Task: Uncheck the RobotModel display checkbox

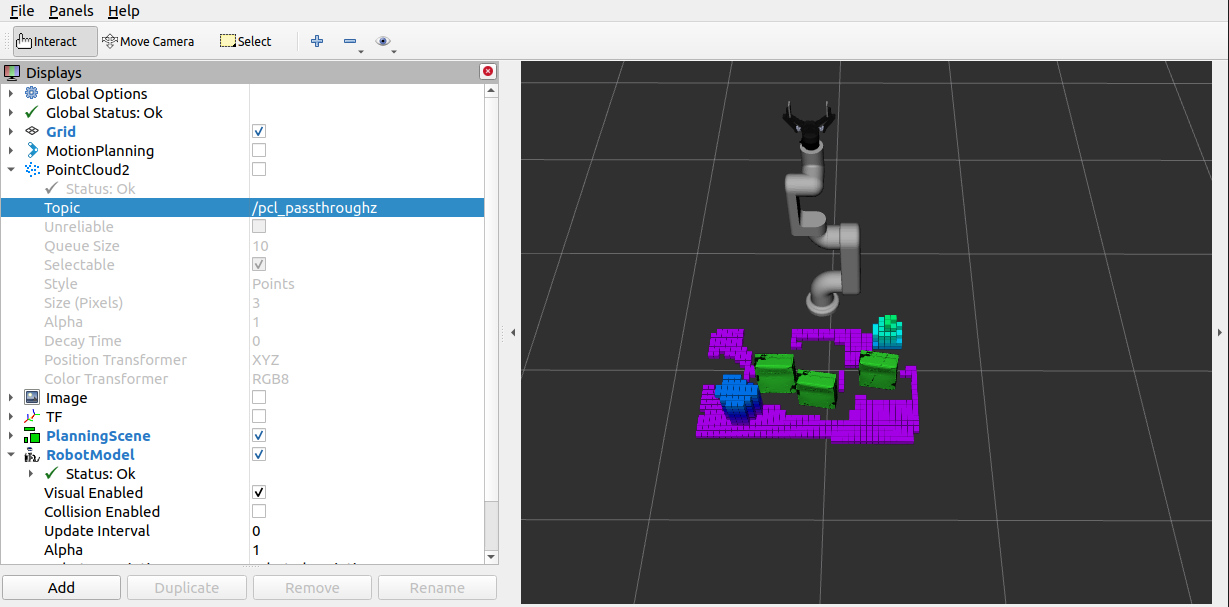Action: (x=259, y=454)
